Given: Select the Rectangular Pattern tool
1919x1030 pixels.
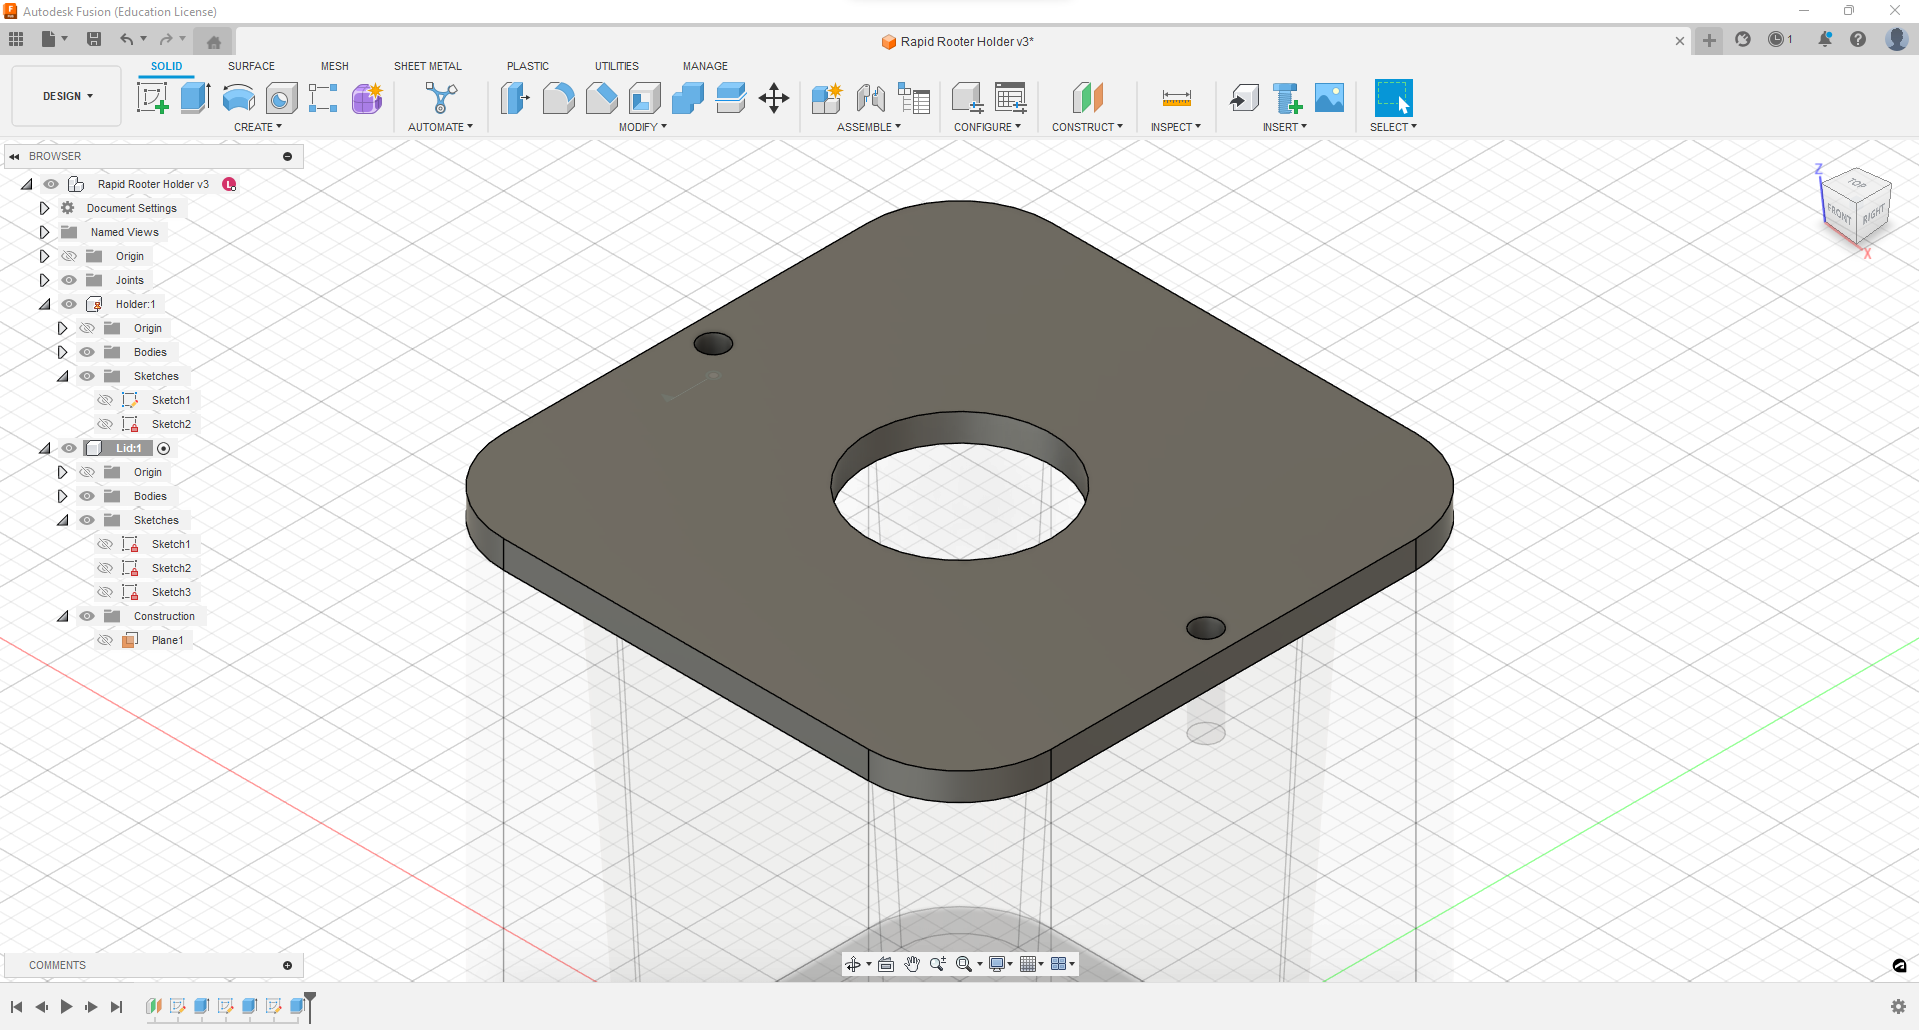Looking at the screenshot, I should click(x=323, y=98).
